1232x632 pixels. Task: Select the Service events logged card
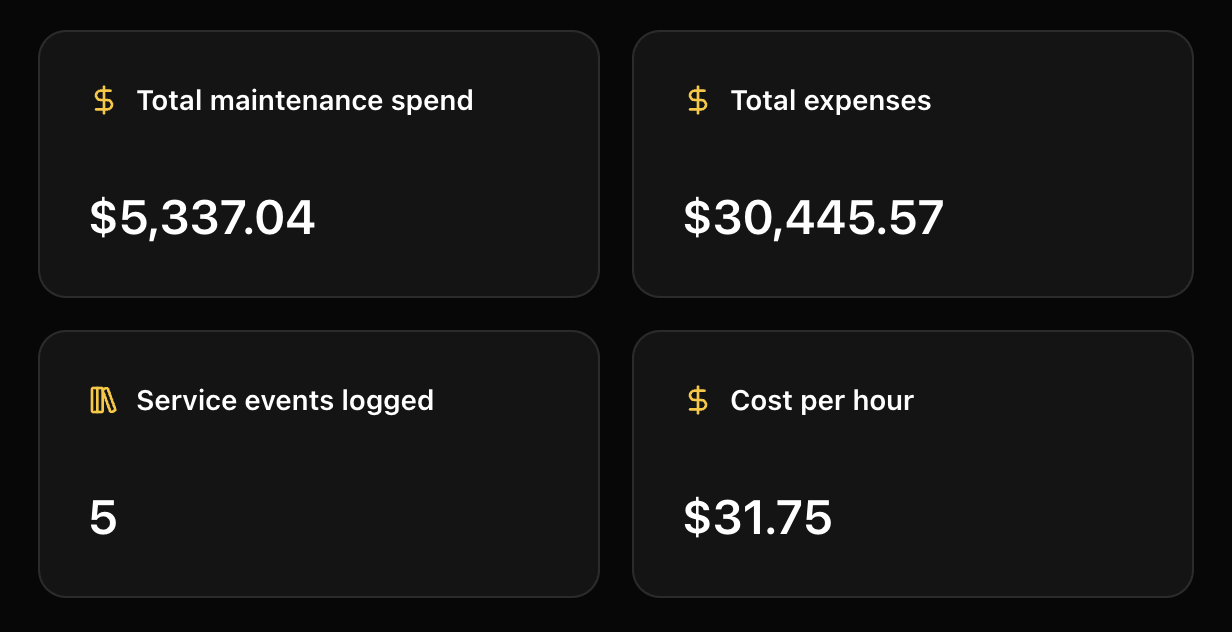click(x=318, y=464)
